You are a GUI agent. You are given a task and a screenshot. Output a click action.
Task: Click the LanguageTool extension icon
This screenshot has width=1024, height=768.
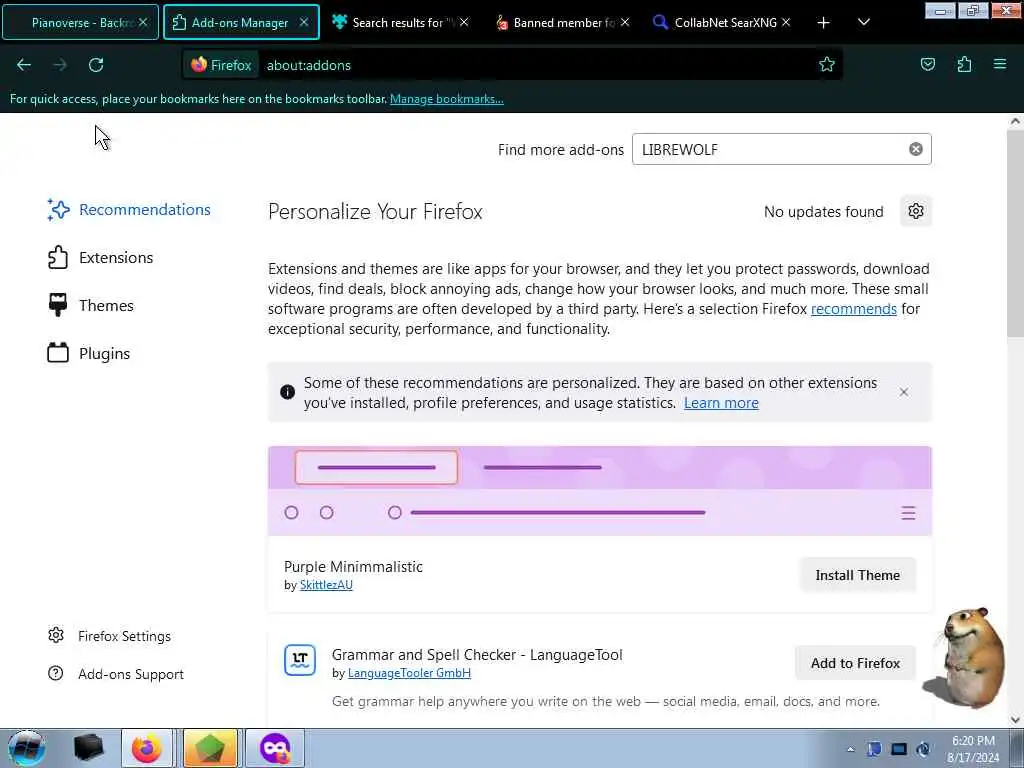point(300,660)
